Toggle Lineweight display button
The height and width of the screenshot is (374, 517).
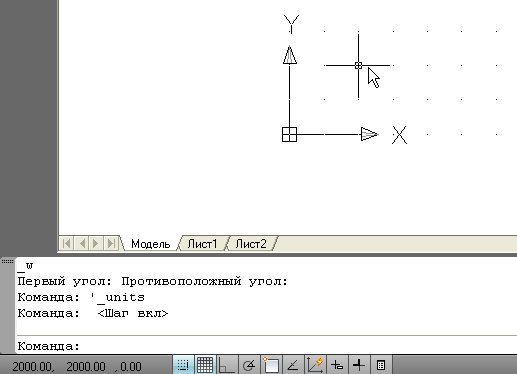(x=359, y=365)
